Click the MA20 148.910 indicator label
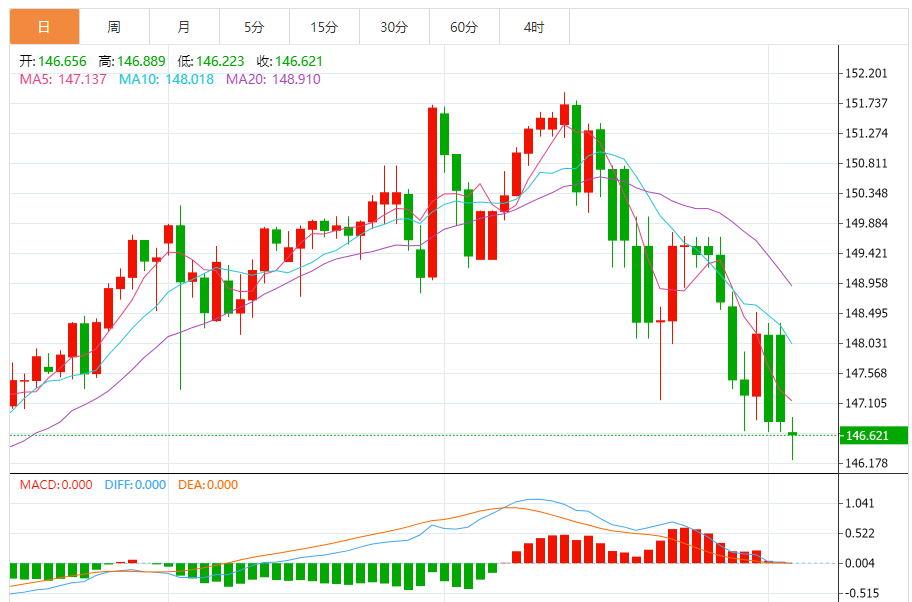Screen dimensions: 912x602 (x=273, y=79)
